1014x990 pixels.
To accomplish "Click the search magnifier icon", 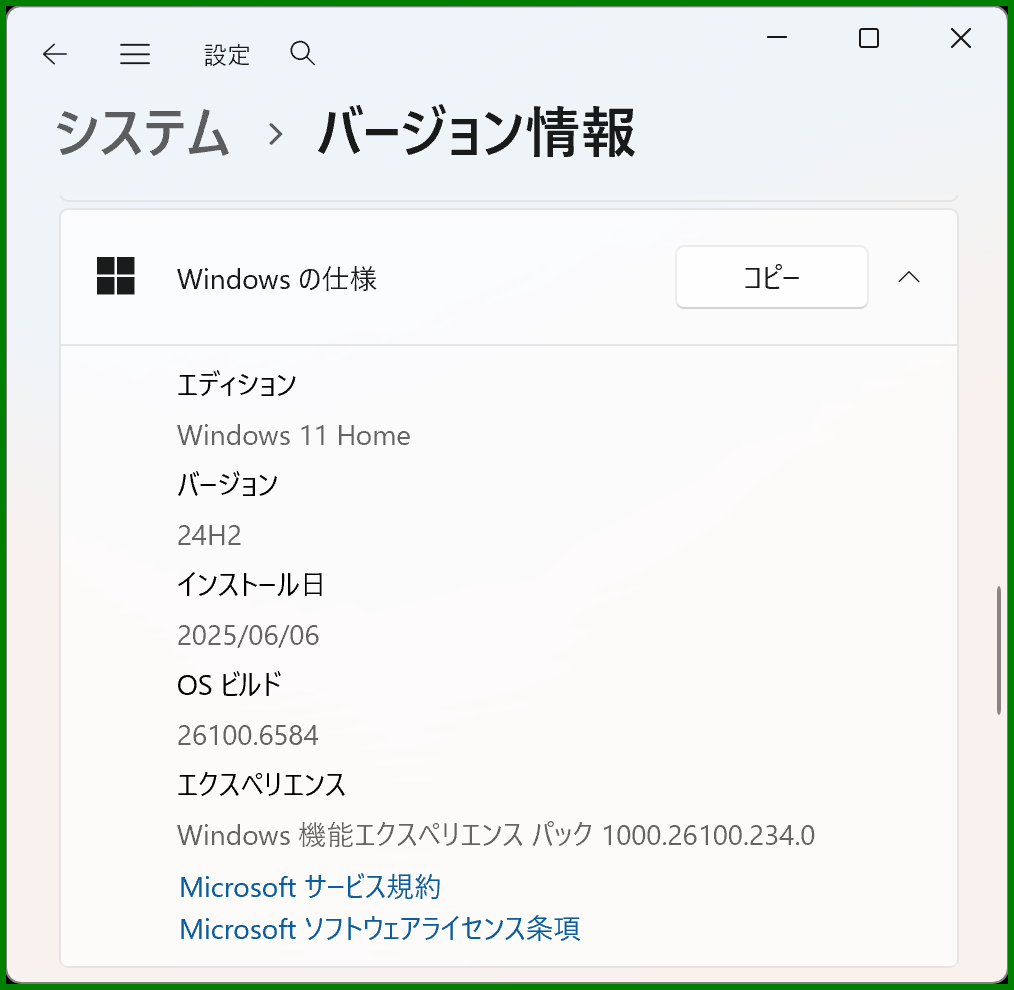I will click(303, 53).
